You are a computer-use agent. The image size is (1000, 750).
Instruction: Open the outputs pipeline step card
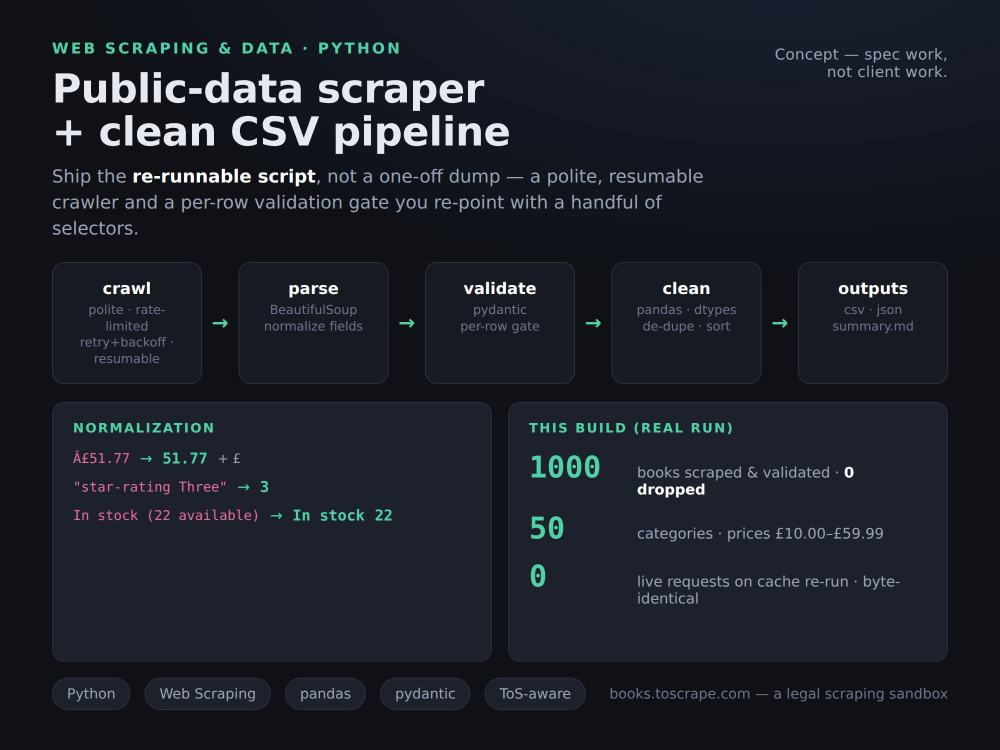(x=872, y=323)
